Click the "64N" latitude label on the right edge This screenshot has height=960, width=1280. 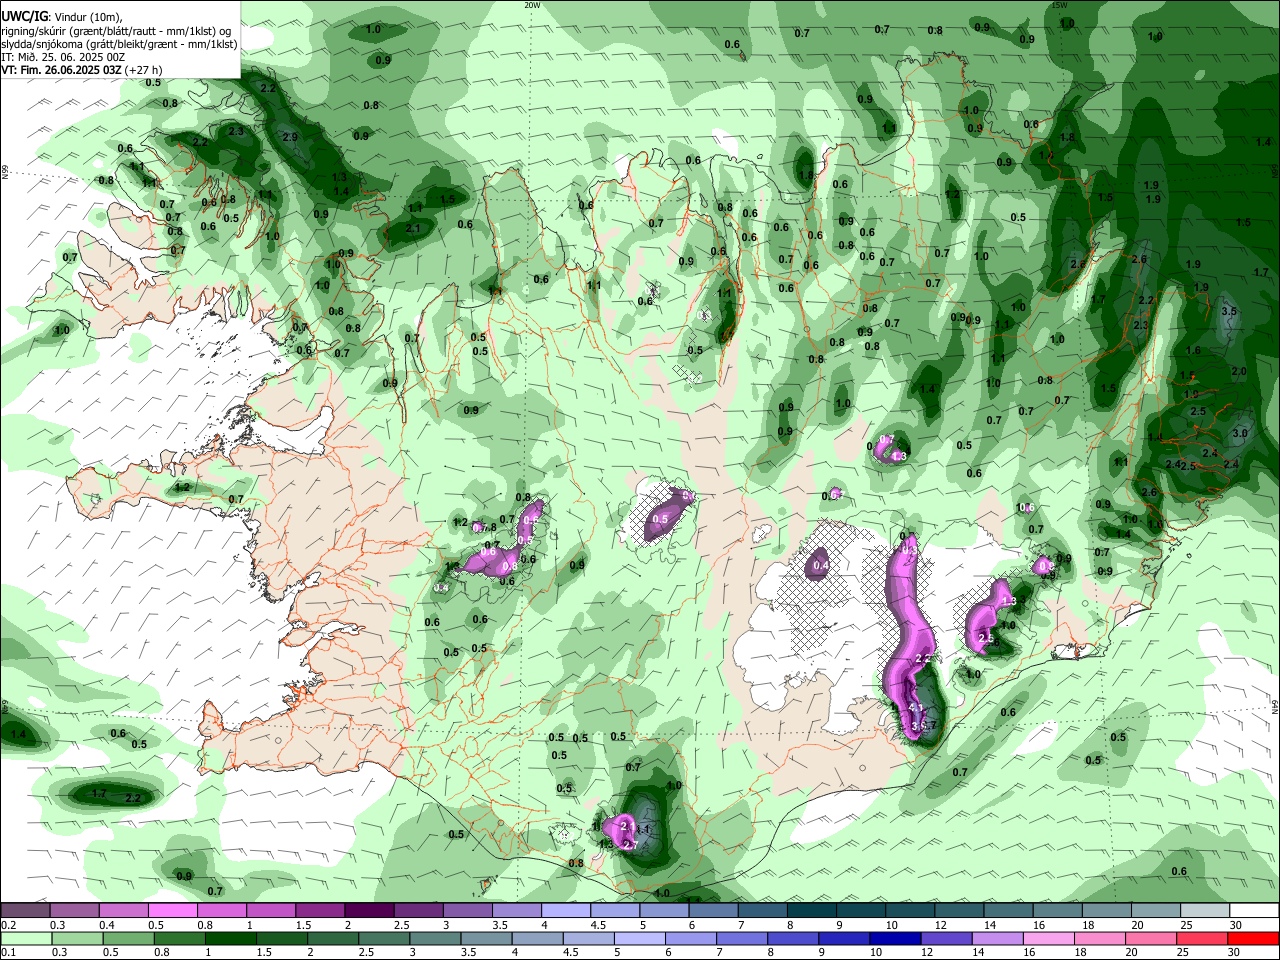coord(1275,706)
